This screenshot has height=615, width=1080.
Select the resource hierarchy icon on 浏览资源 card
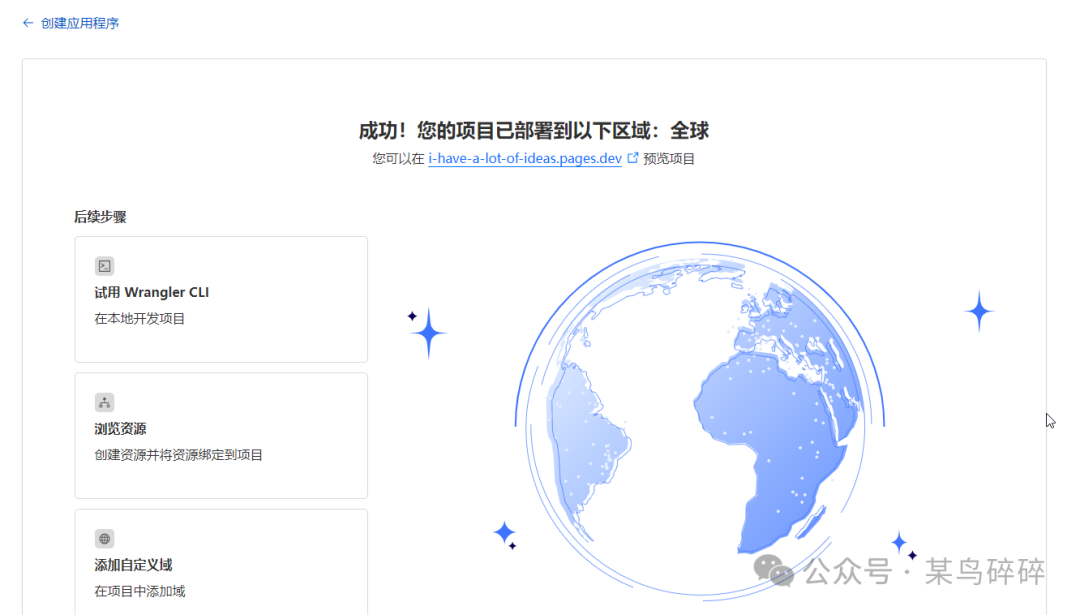103,402
